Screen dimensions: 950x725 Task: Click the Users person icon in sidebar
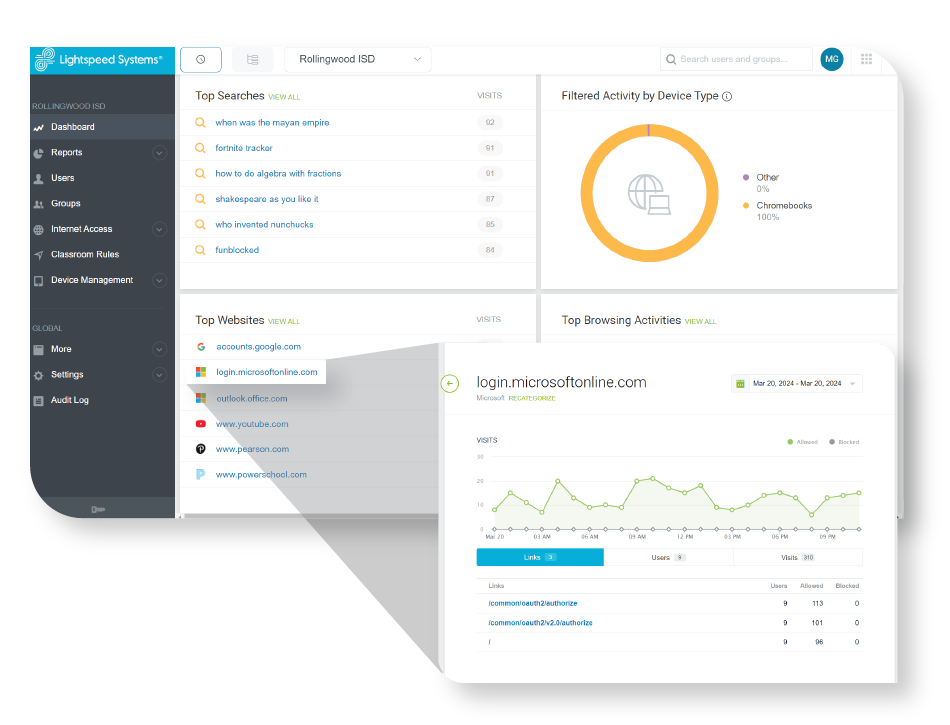click(x=38, y=179)
